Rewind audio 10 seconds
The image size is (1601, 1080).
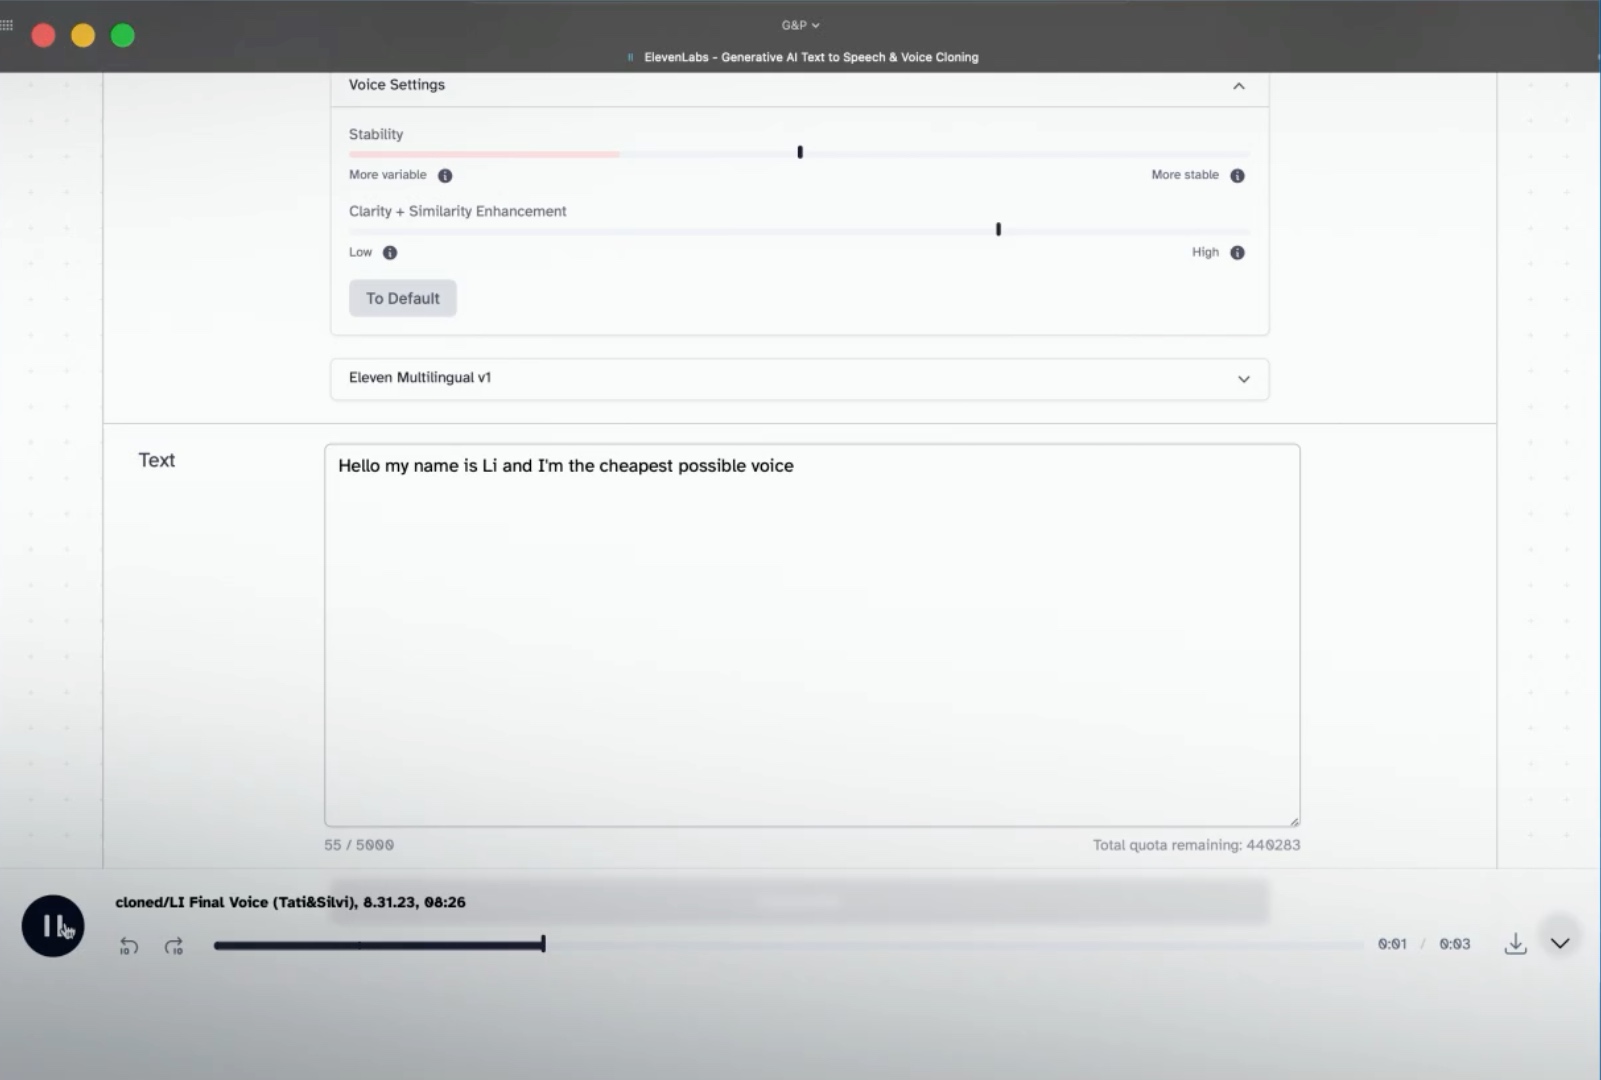[x=129, y=946]
